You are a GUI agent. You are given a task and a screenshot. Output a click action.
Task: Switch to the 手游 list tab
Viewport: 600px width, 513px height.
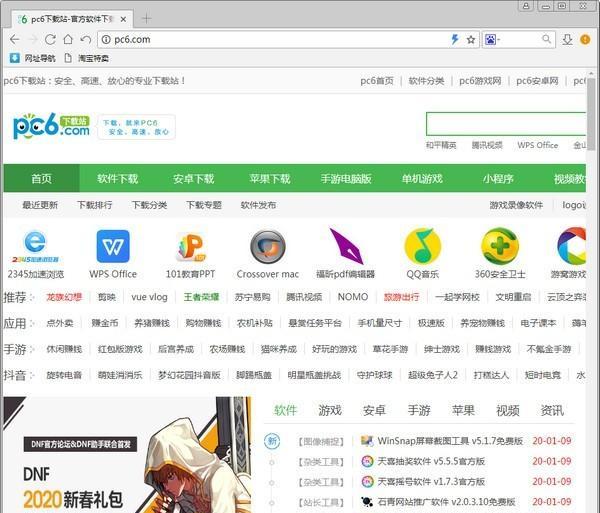[x=419, y=410]
